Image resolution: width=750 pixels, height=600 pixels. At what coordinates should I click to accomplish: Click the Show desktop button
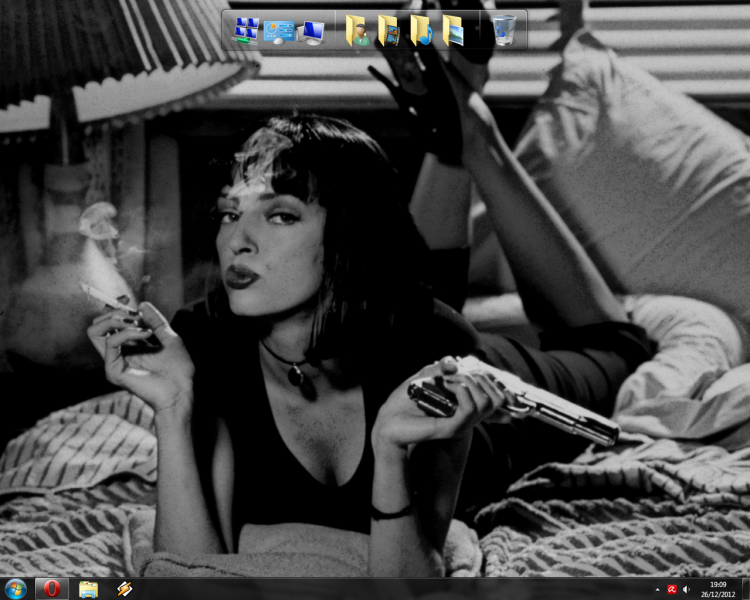pyautogui.click(x=745, y=589)
